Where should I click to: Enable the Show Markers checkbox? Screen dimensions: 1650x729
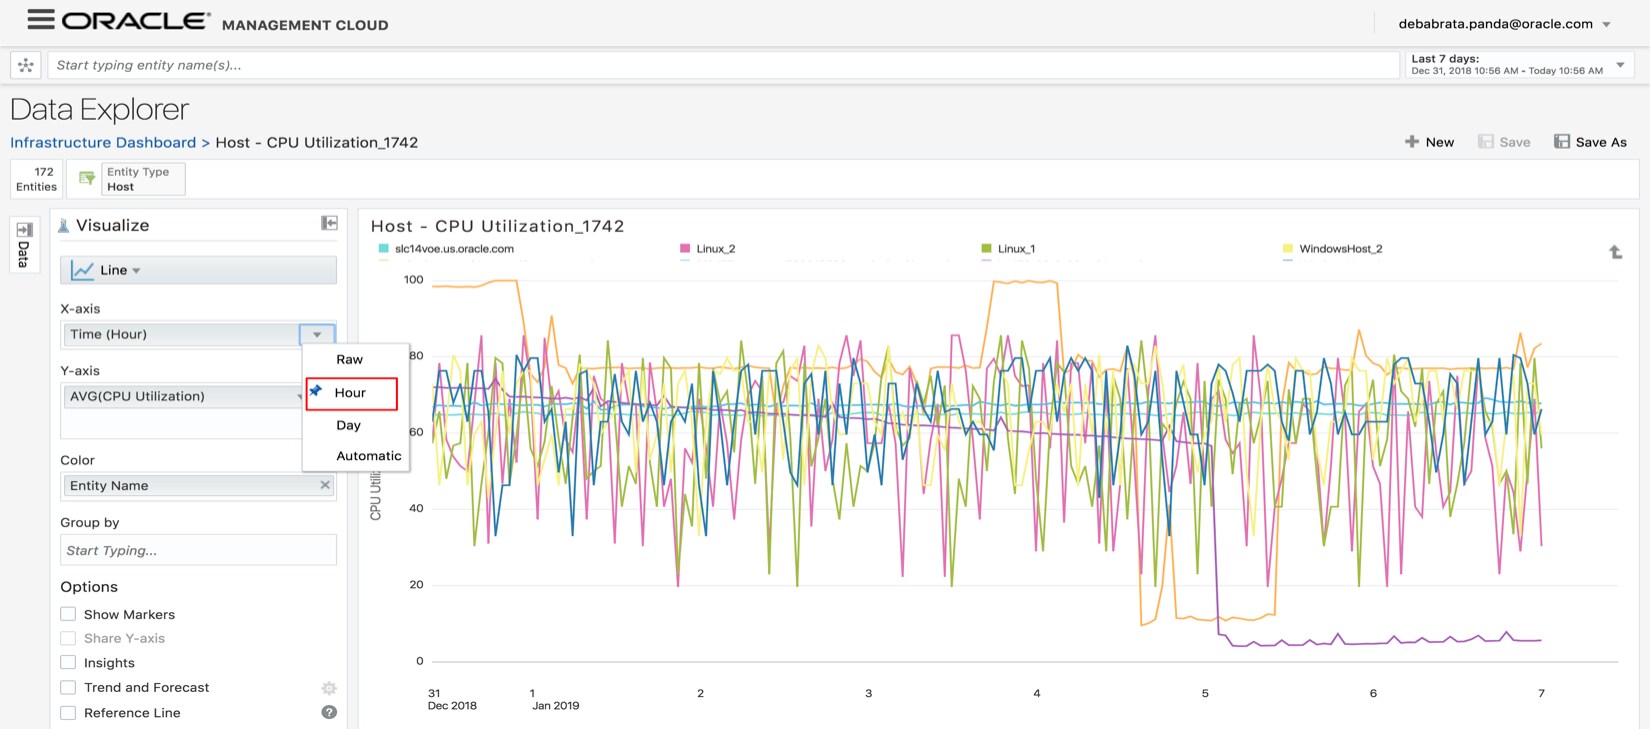(68, 614)
